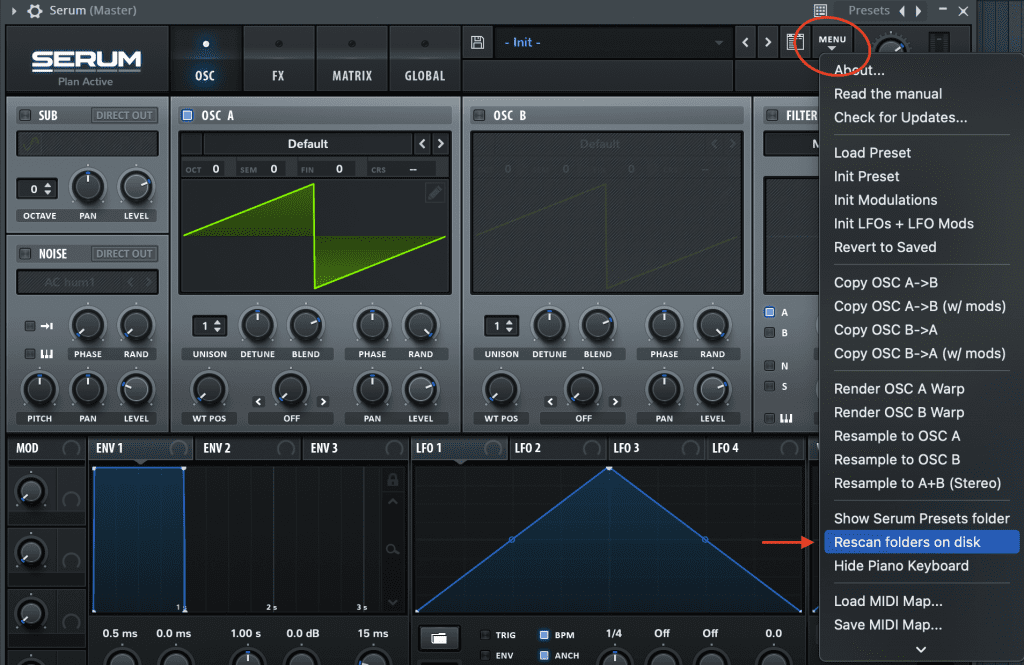Open the OSC A Default wavetable selector
Image resolution: width=1024 pixels, height=665 pixels.
[x=308, y=144]
